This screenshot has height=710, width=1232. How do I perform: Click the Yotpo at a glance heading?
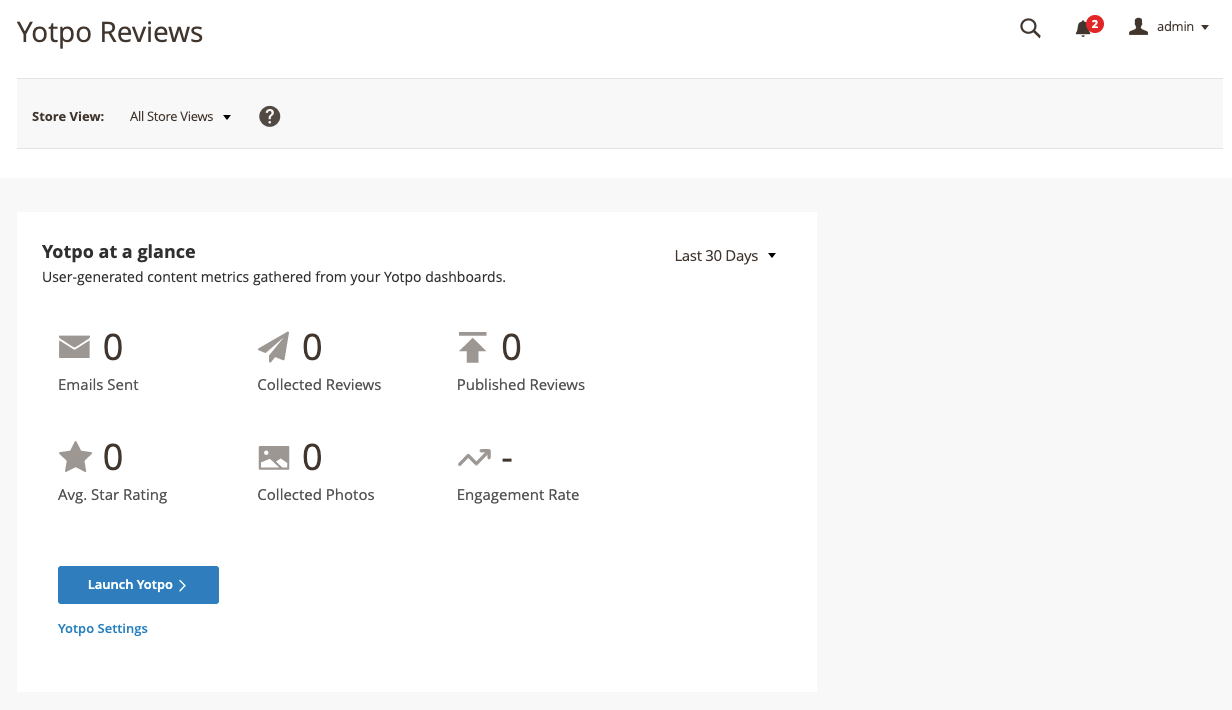pyautogui.click(x=119, y=252)
